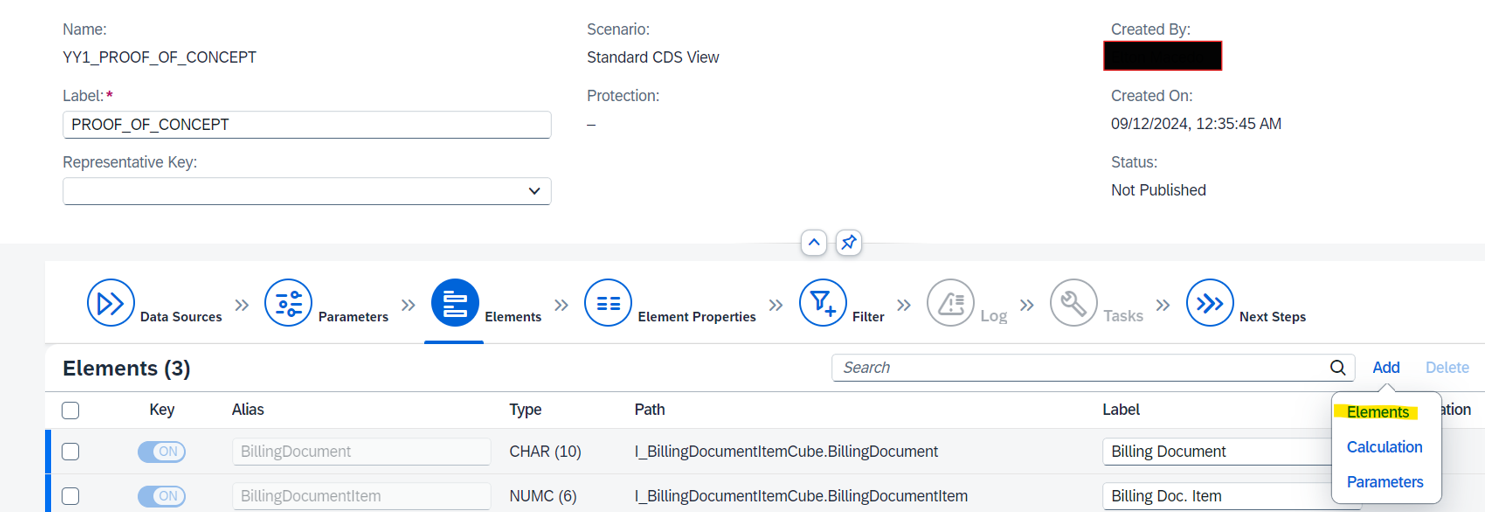
Task: Click the pin header icon
Action: (849, 243)
